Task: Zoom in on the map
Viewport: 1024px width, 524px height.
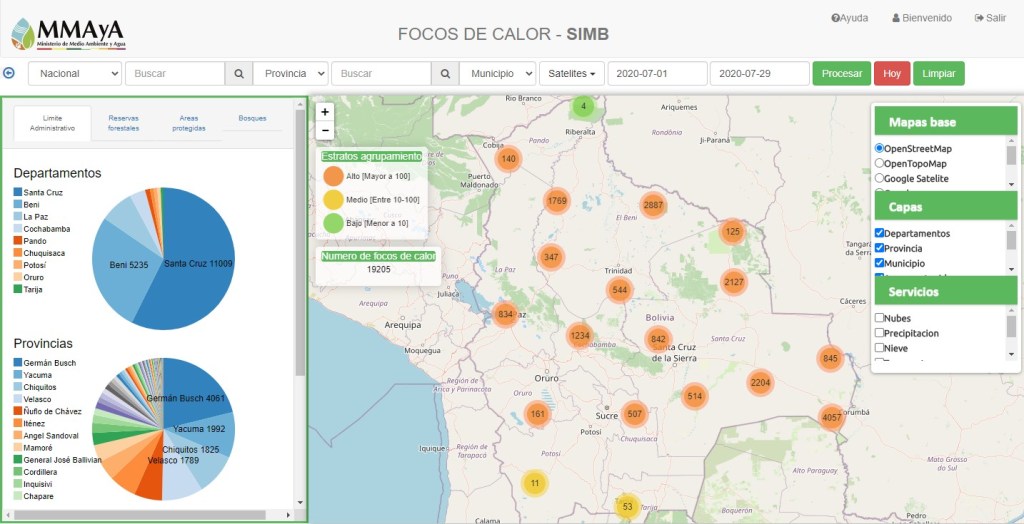Action: coord(325,113)
